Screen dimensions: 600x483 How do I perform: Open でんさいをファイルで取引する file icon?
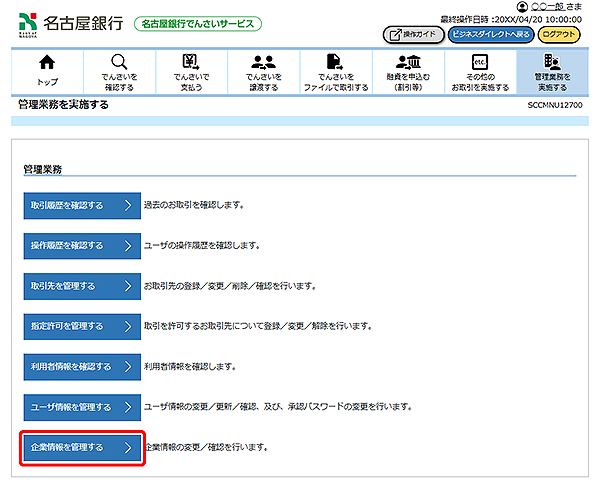click(335, 64)
